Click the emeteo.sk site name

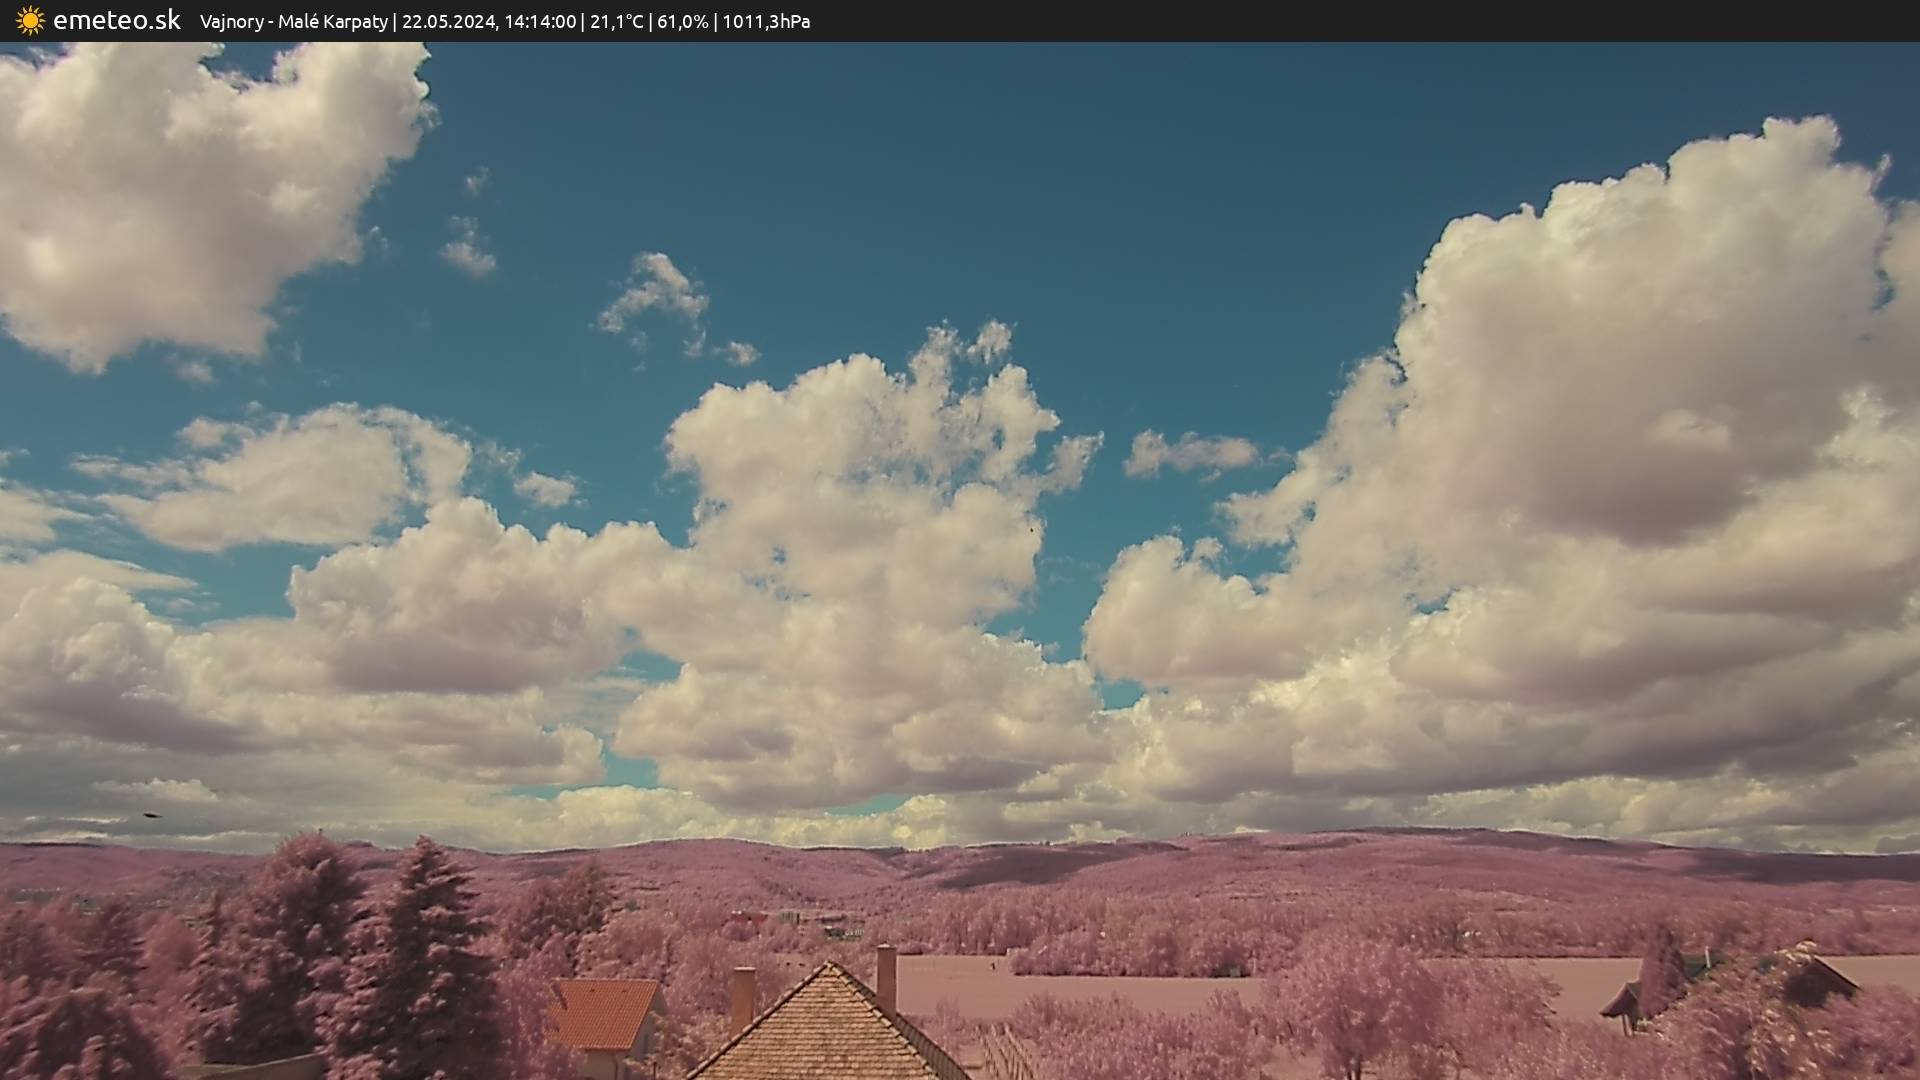[x=116, y=21]
